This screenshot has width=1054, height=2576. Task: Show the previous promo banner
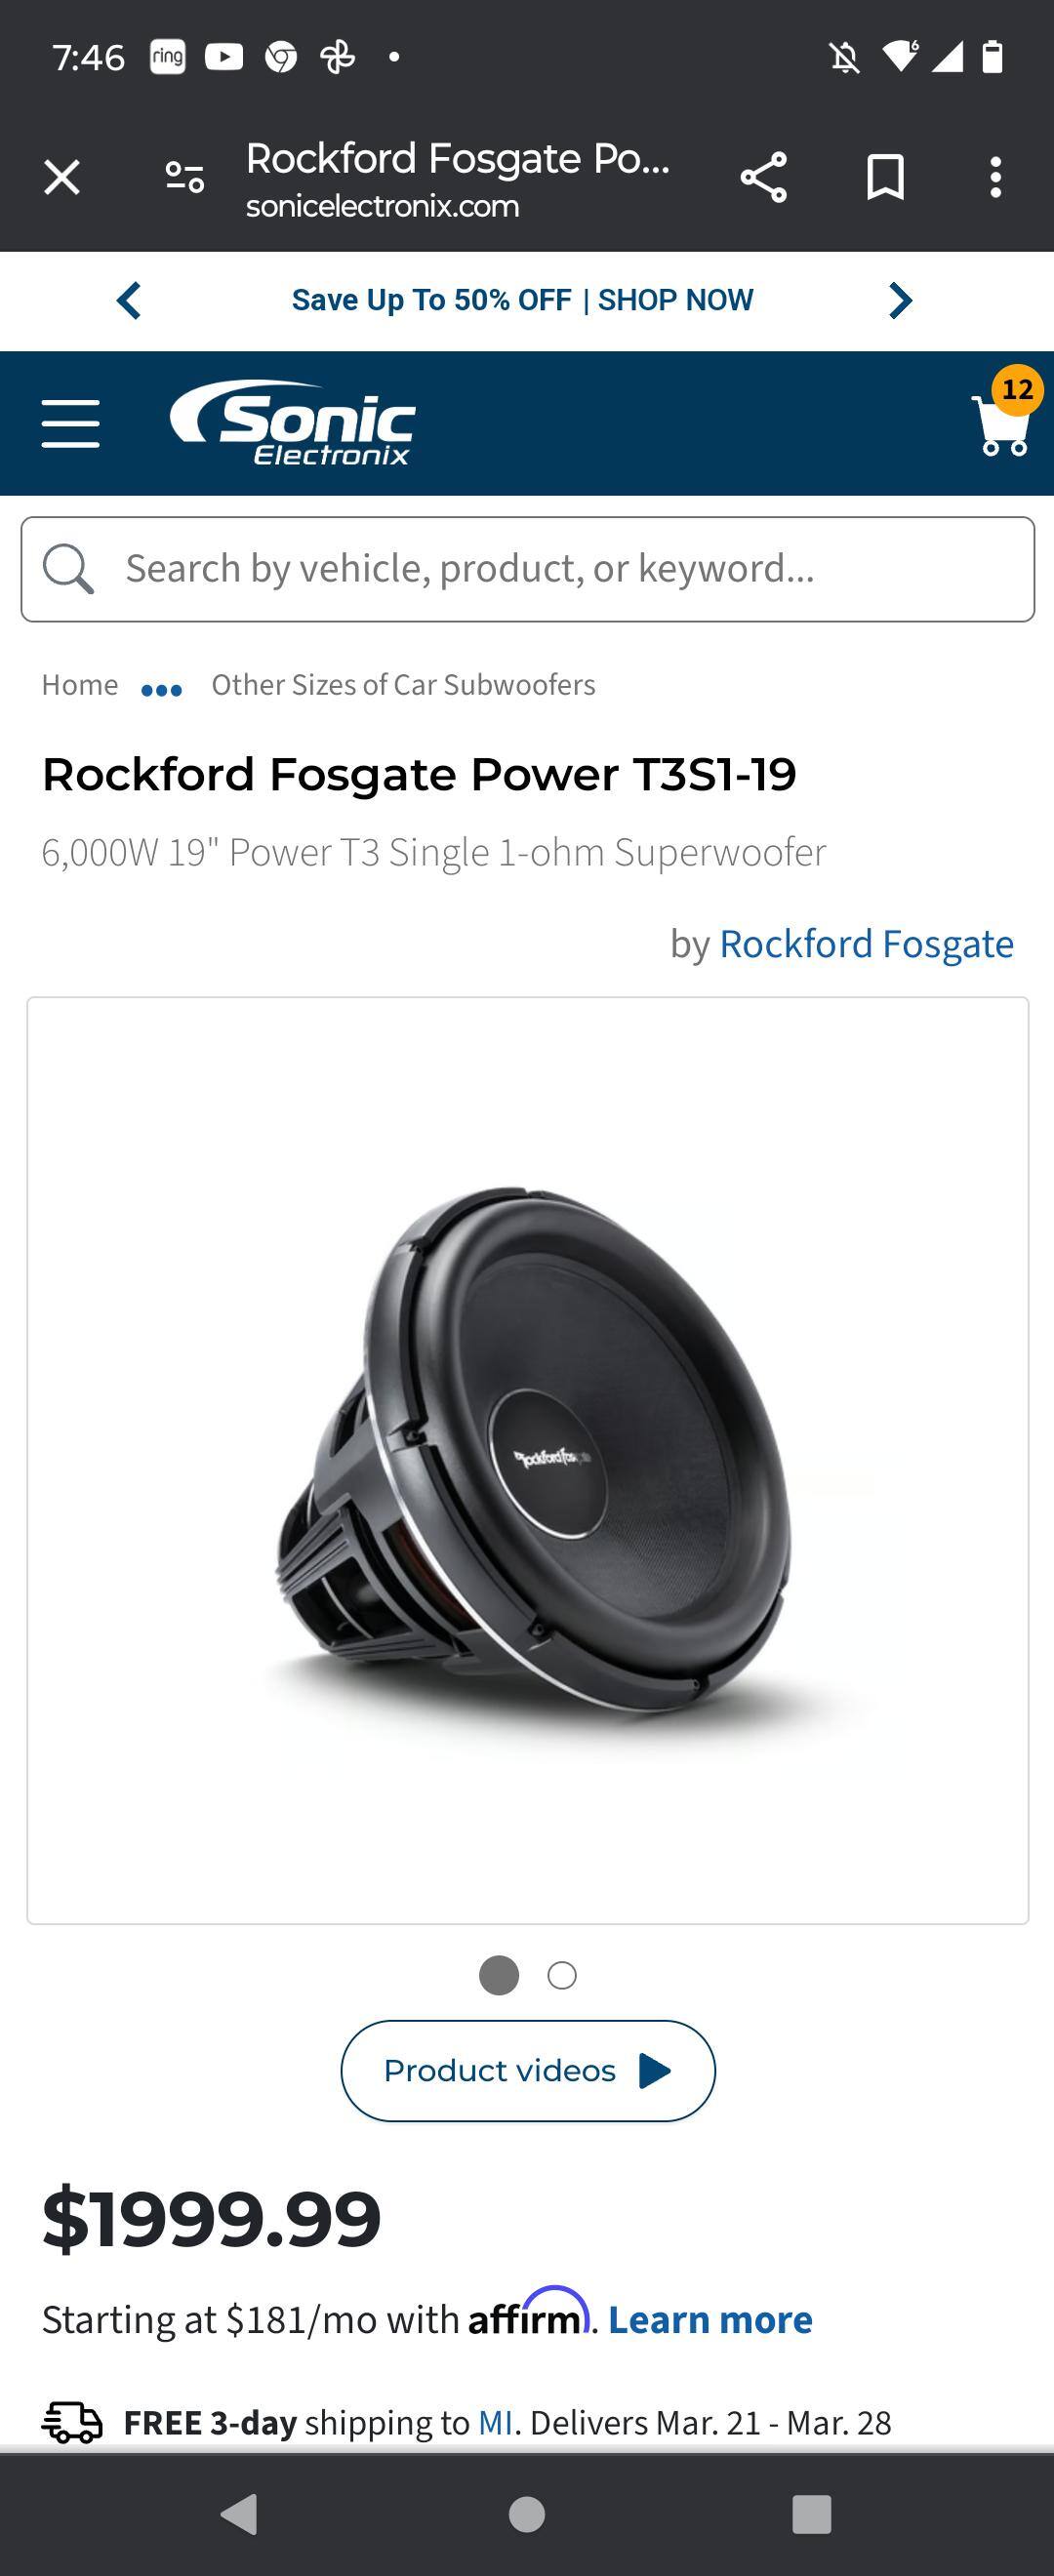point(129,300)
